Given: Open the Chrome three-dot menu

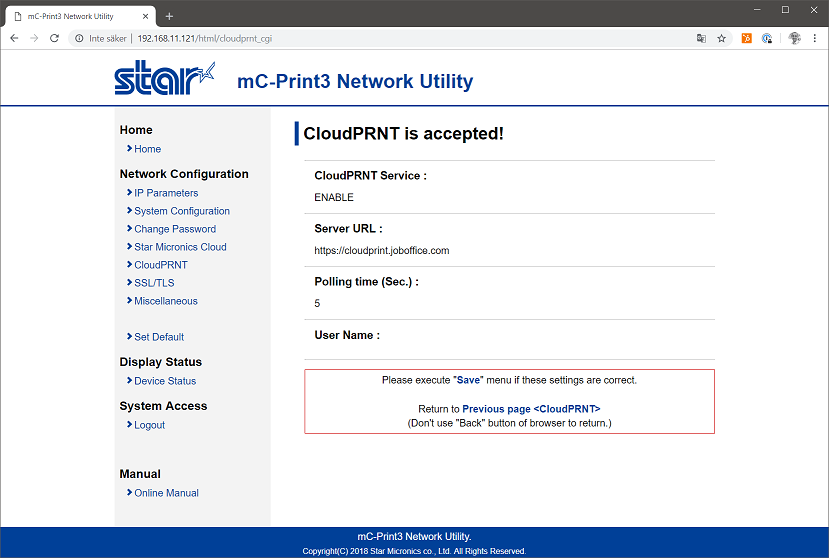Looking at the screenshot, I should click(815, 38).
